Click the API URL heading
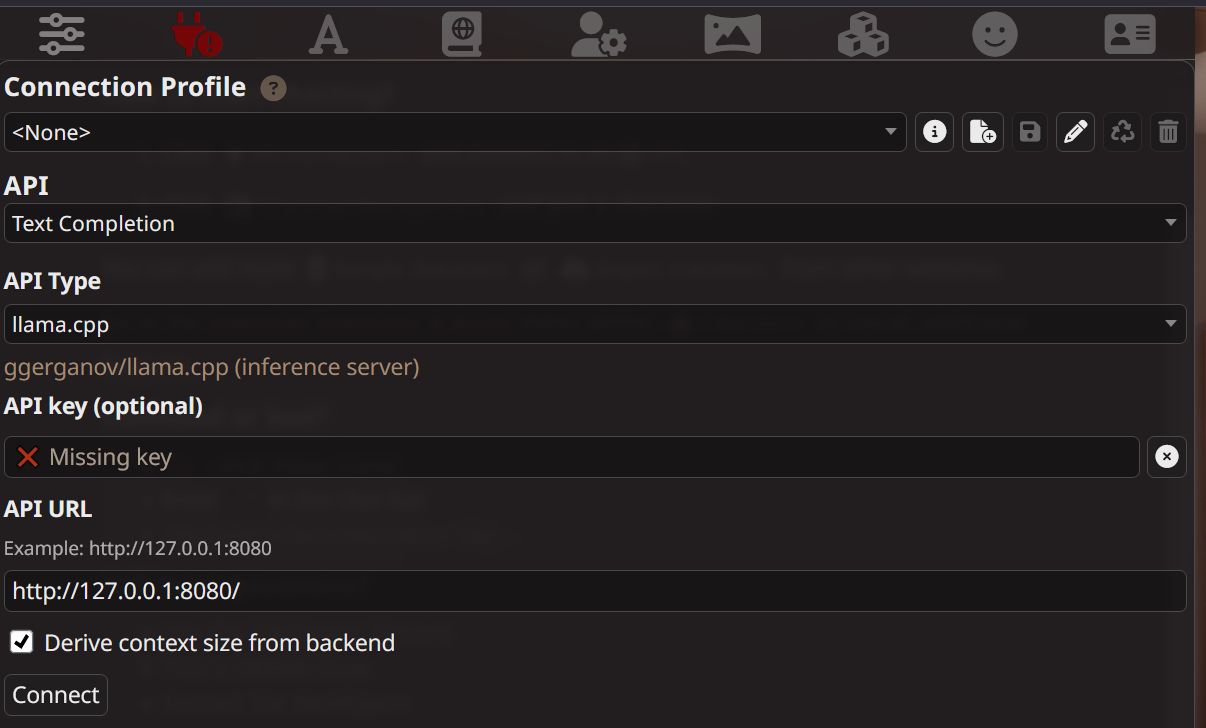The height and width of the screenshot is (728, 1206). coord(48,508)
